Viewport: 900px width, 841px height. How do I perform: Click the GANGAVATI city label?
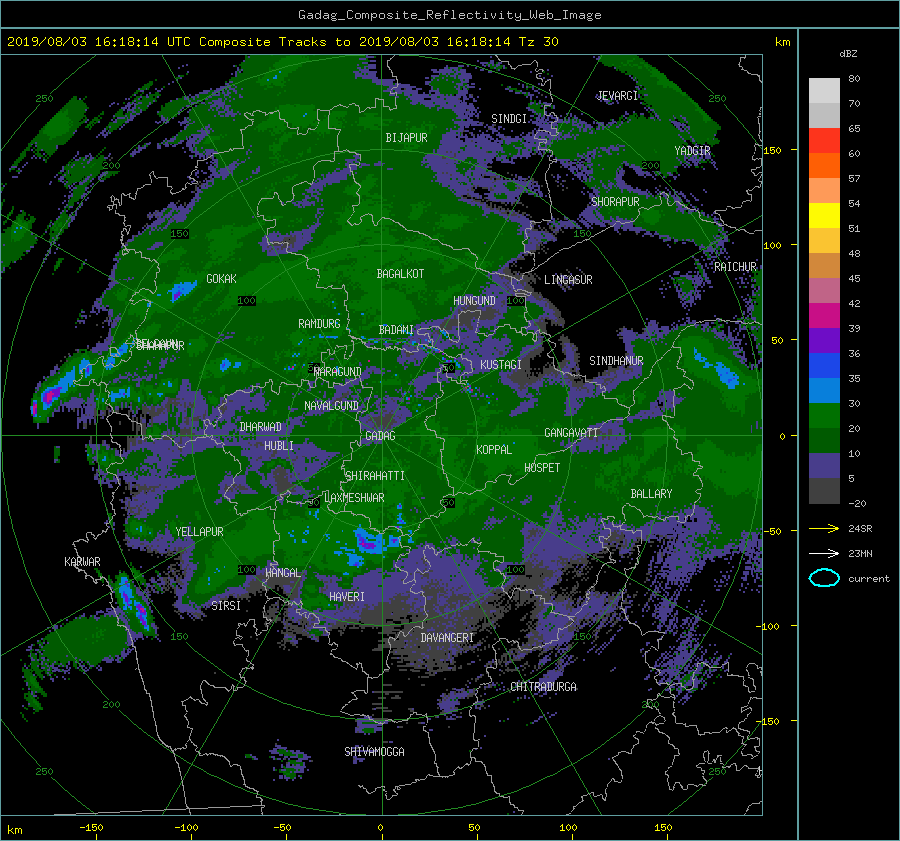coord(571,433)
